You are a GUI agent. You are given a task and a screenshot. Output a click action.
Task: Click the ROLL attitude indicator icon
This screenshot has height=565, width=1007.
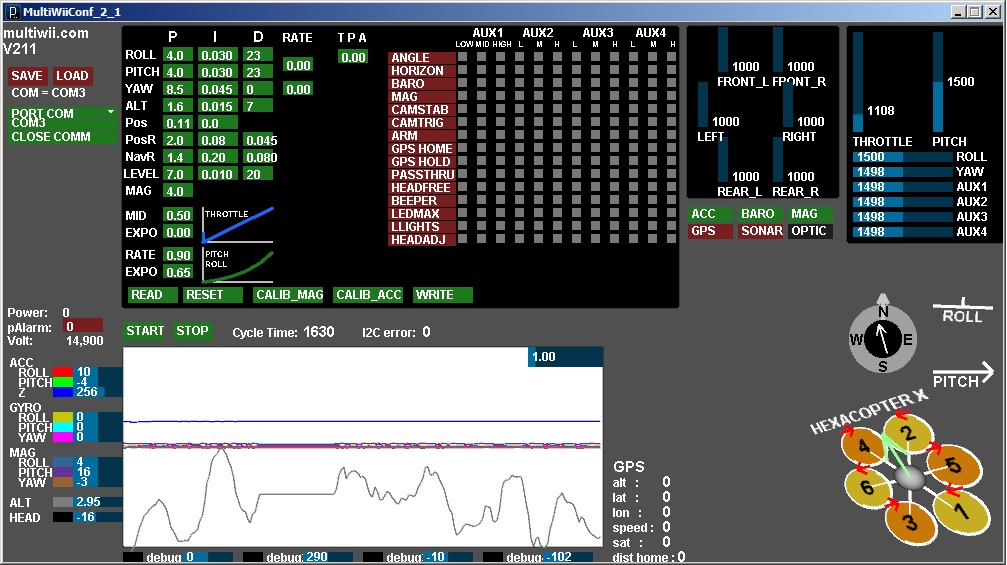963,311
